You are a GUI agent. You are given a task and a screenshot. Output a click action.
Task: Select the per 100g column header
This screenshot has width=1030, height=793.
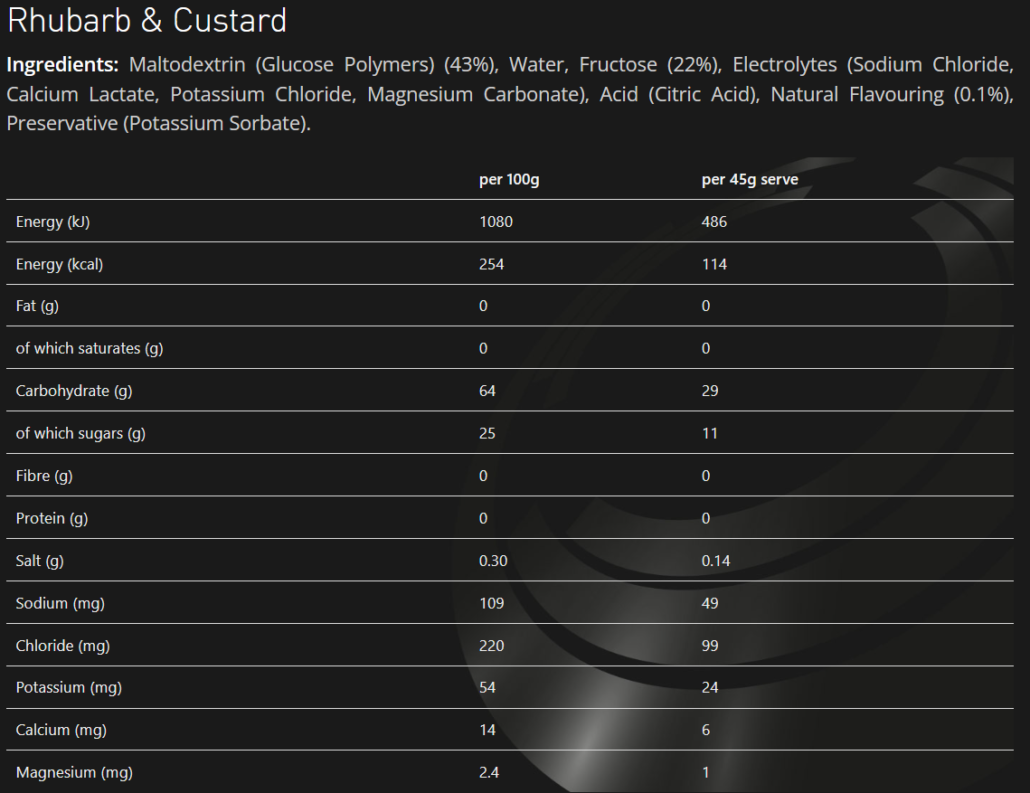click(510, 180)
